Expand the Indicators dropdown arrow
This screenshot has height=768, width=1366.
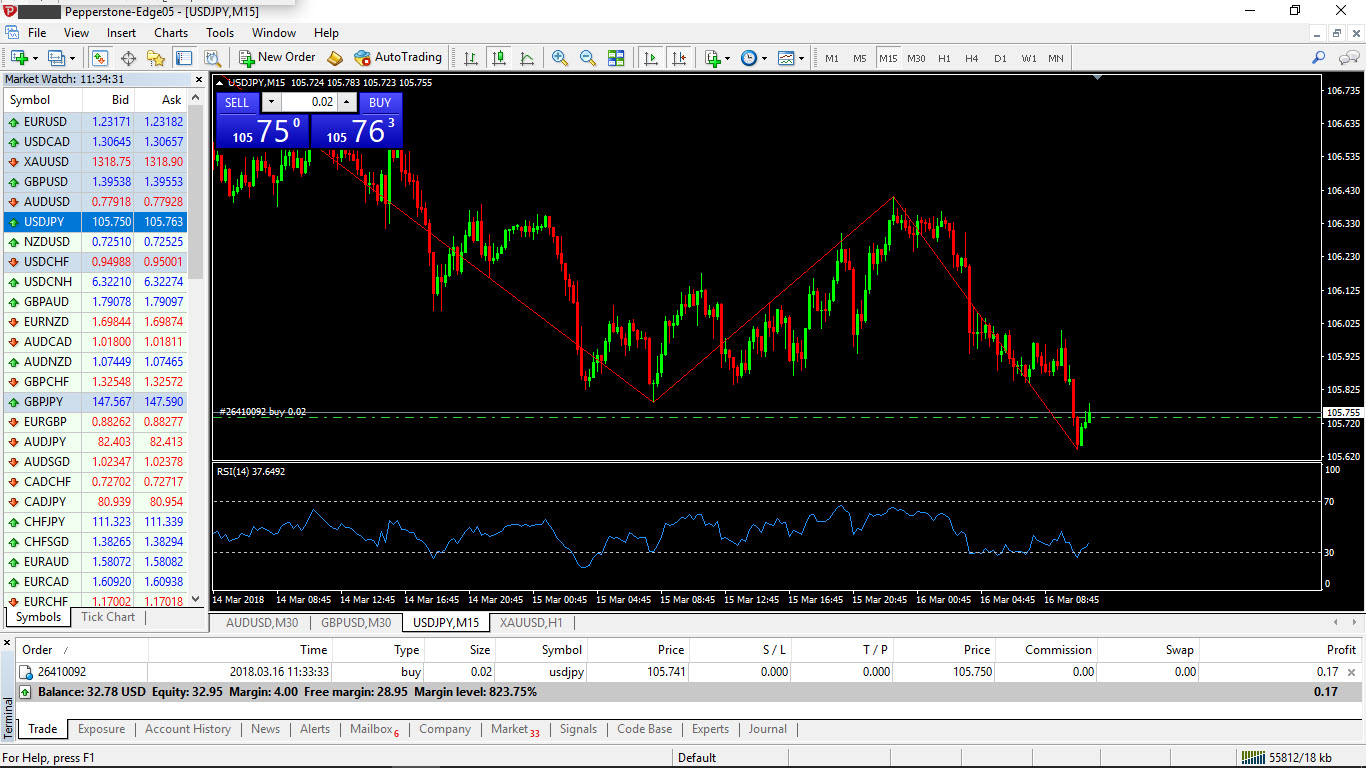coord(727,58)
